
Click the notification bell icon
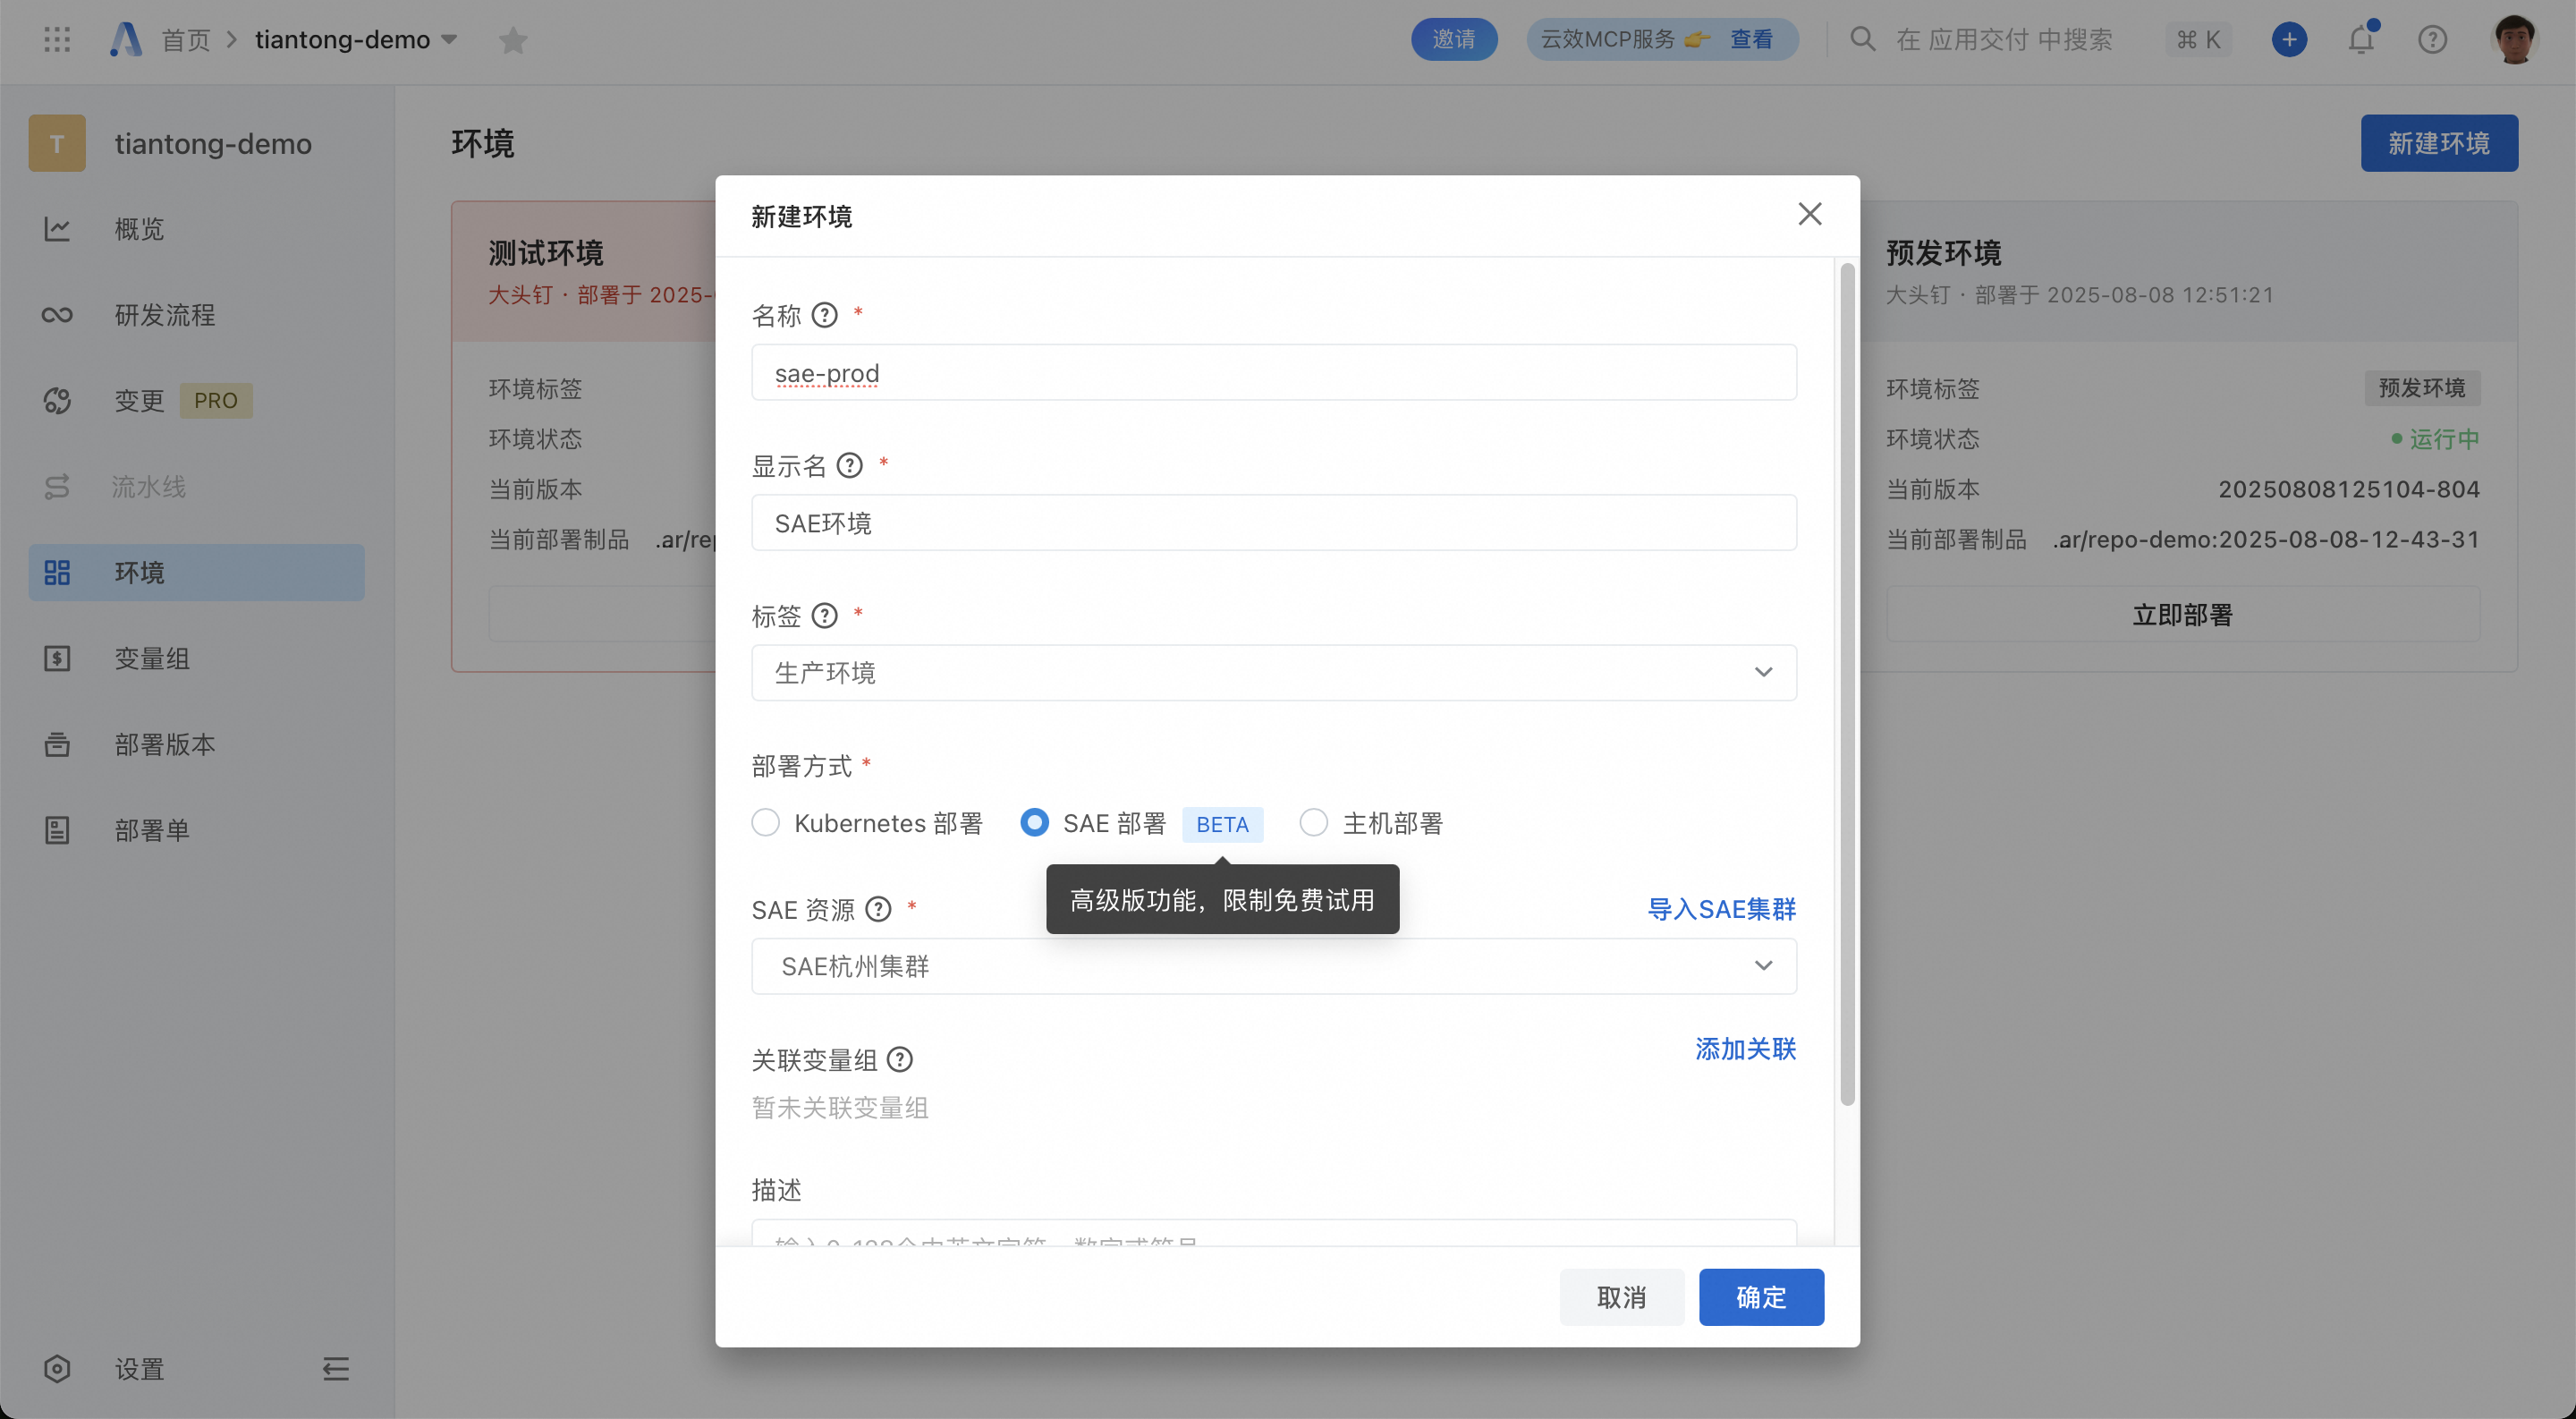point(2361,40)
